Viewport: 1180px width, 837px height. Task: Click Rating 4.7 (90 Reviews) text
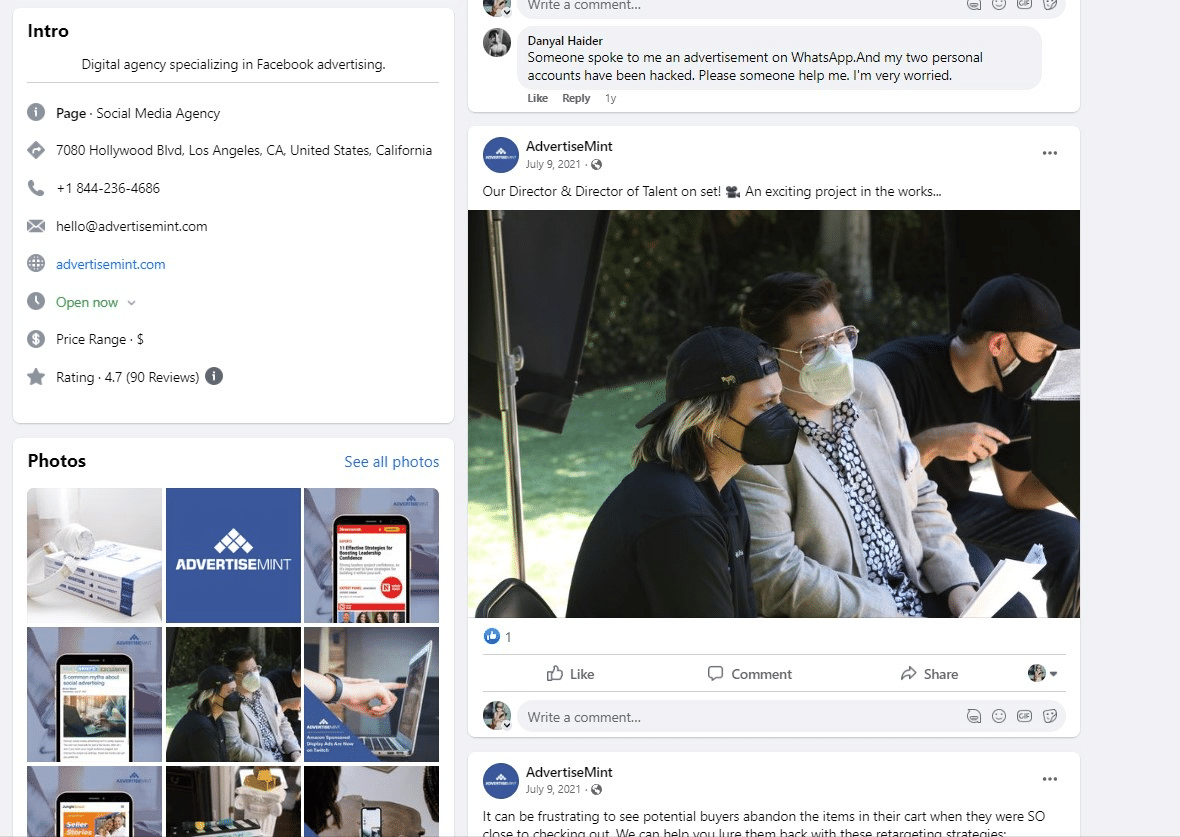click(x=127, y=377)
